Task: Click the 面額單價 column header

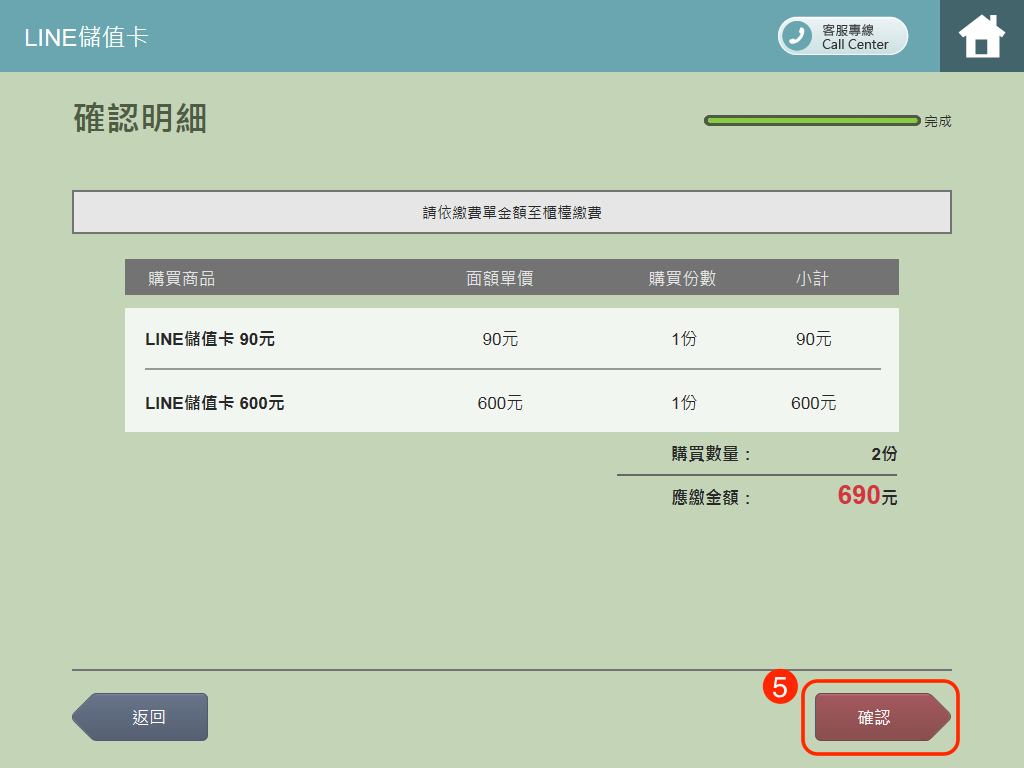Action: (x=500, y=279)
